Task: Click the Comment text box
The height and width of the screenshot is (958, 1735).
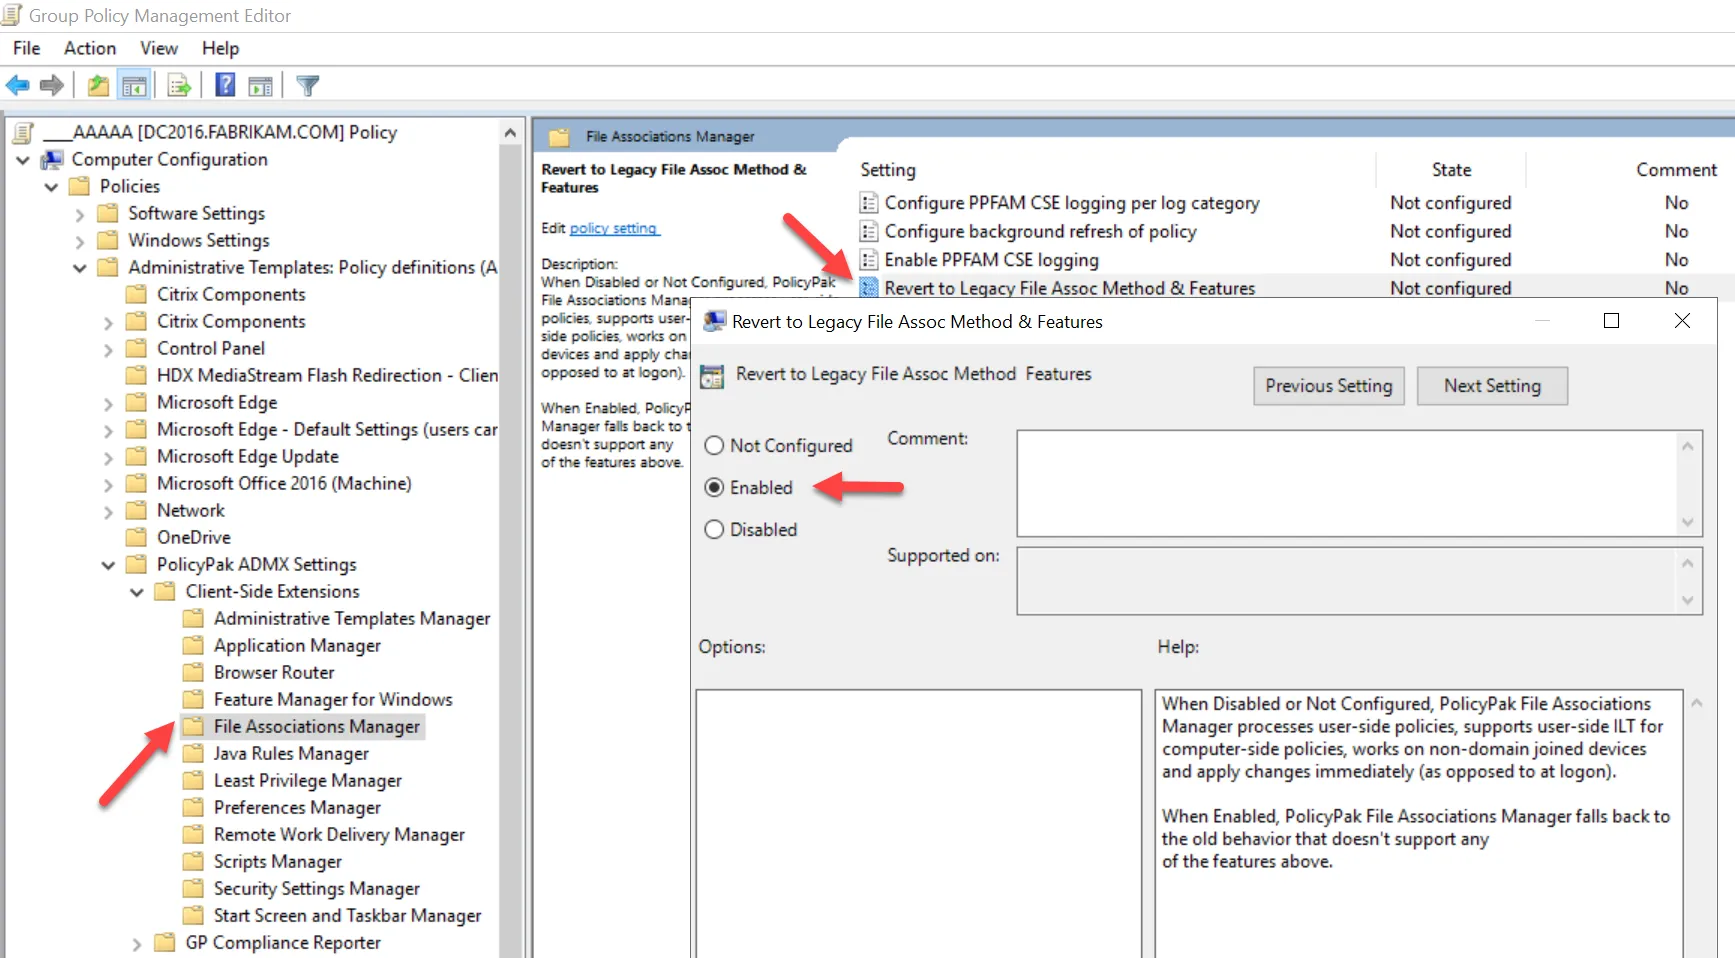Action: [1346, 483]
